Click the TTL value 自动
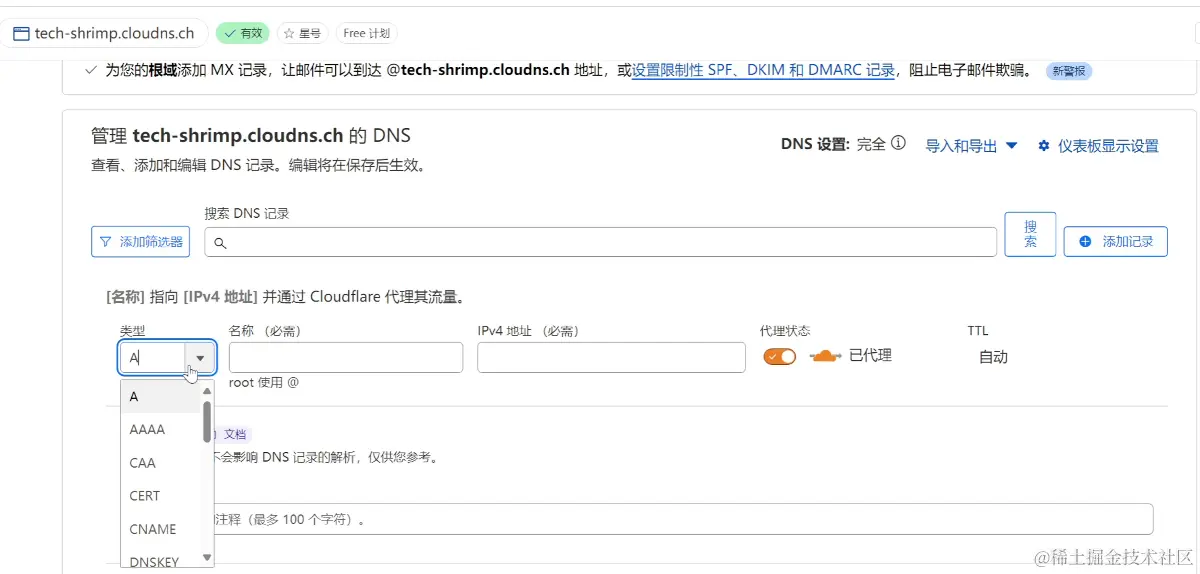 coord(993,357)
